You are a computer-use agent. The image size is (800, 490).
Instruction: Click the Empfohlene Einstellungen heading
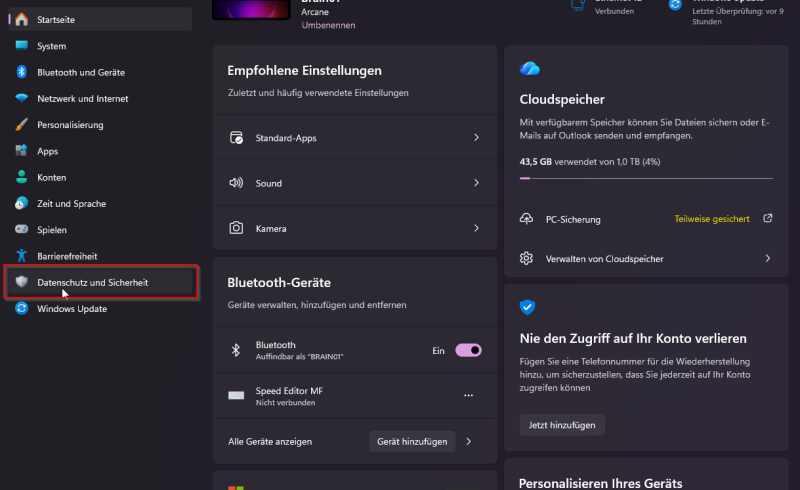tap(305, 70)
